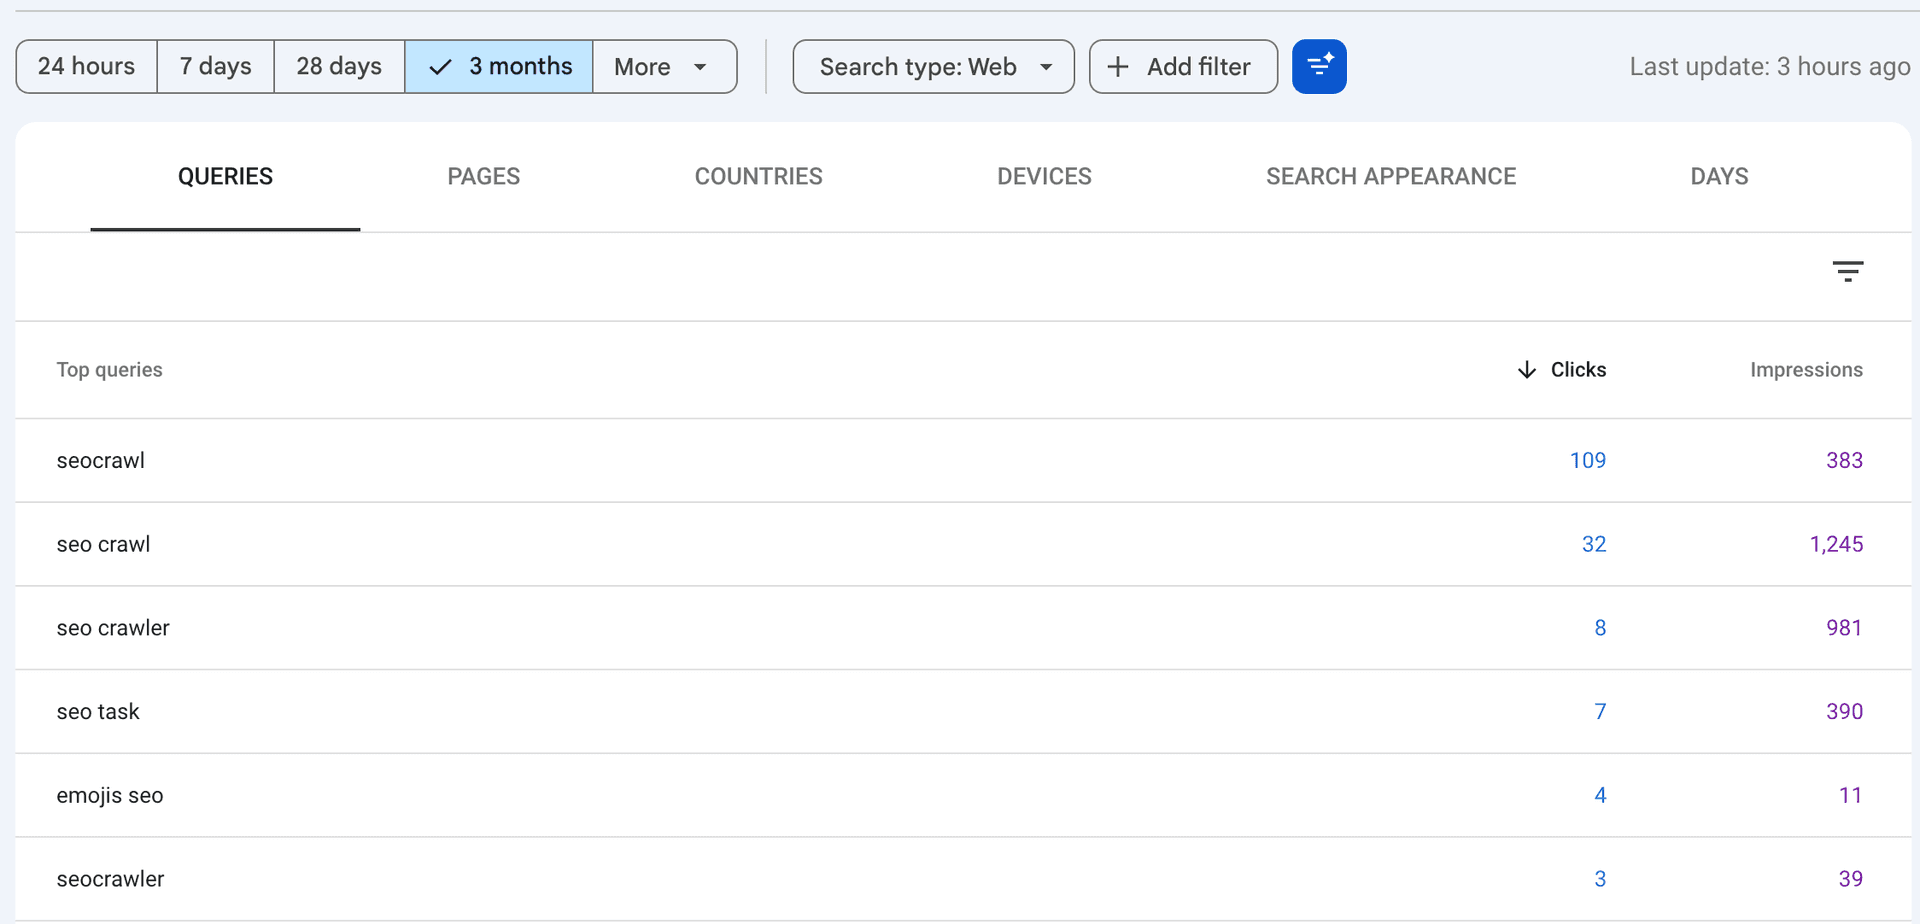Screen dimensions: 1920x924
Task: Click the 3 clicks value for seocrawler
Action: click(1600, 879)
